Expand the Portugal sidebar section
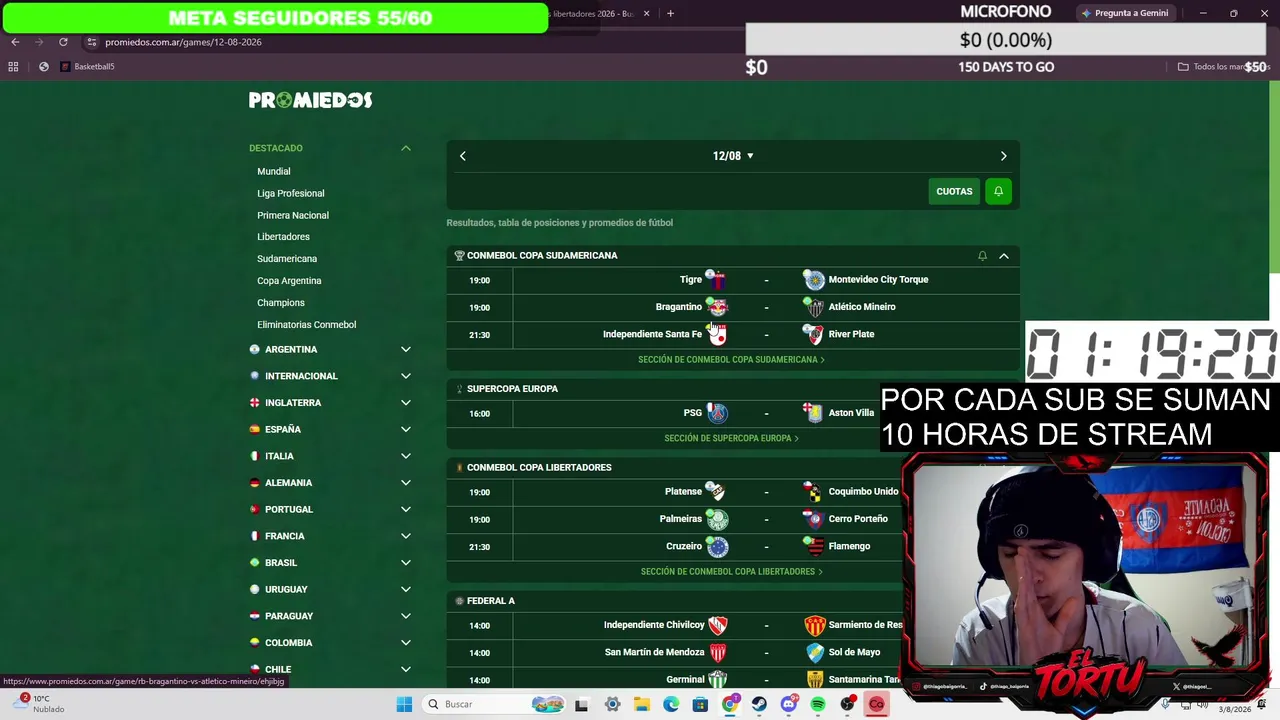The width and height of the screenshot is (1280, 720). tap(406, 509)
